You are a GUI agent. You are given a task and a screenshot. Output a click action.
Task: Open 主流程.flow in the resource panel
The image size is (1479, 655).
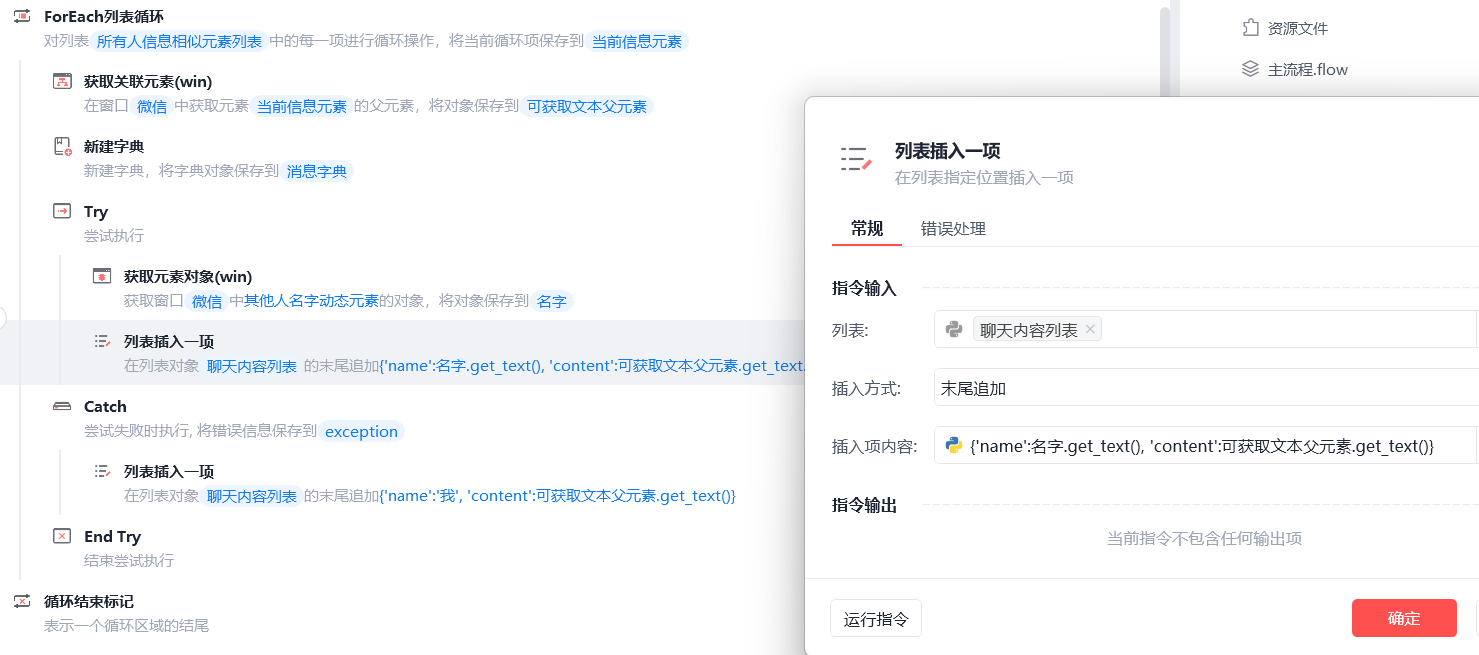(1307, 69)
